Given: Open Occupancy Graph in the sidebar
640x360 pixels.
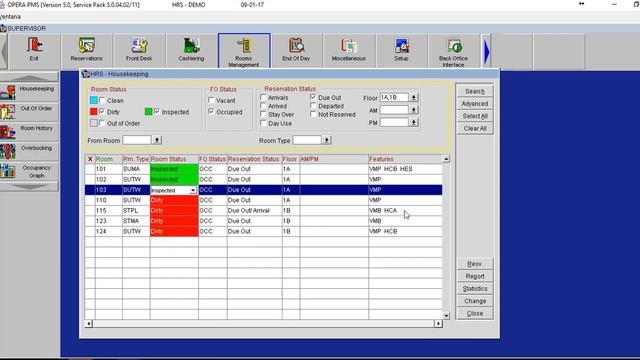Looking at the screenshot, I should coord(29,171).
